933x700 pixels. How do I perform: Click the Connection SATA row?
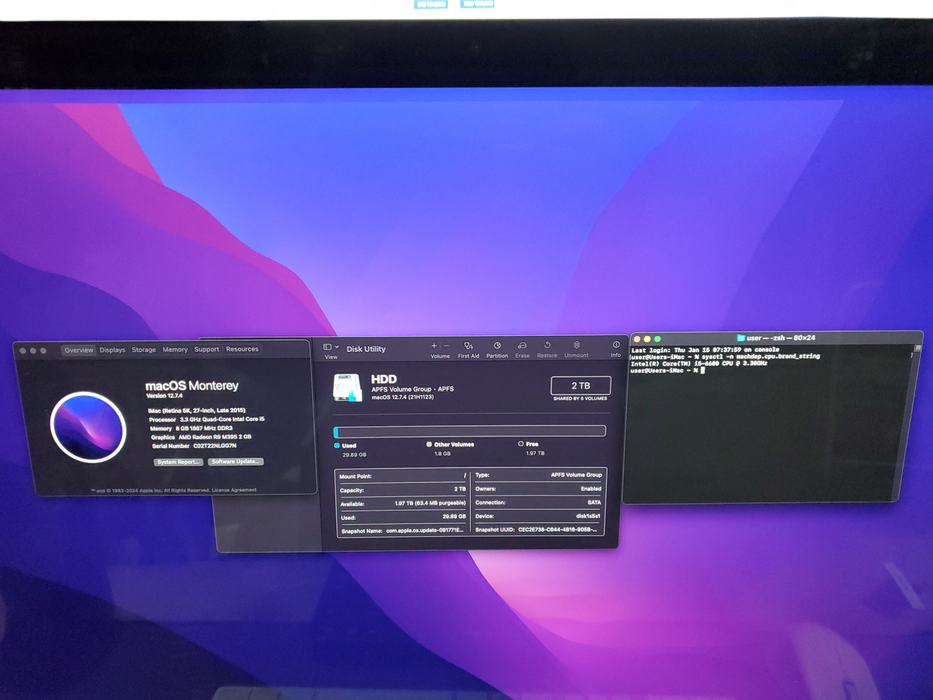[x=538, y=502]
